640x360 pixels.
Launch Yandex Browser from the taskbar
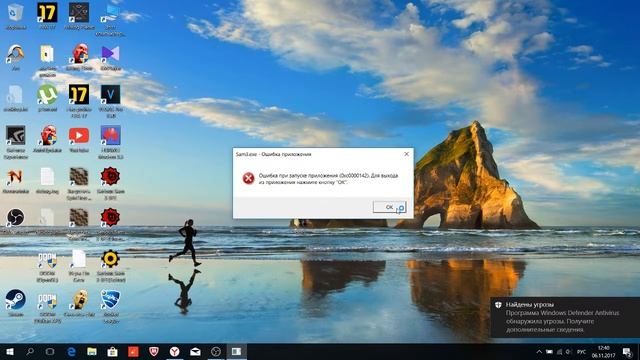(175, 351)
